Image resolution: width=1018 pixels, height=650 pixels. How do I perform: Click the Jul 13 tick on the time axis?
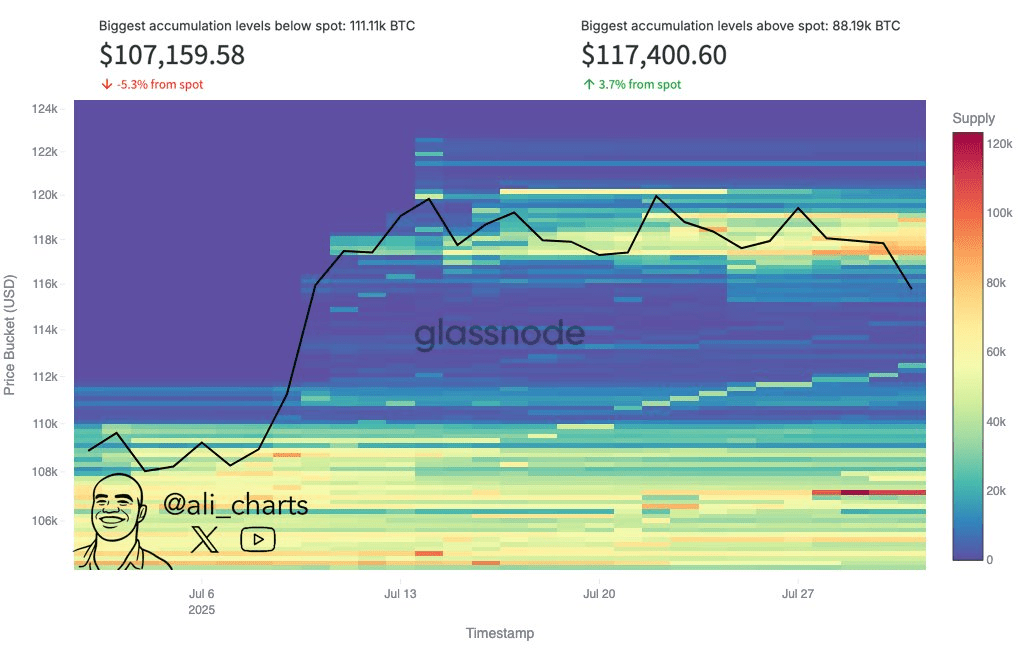click(x=401, y=594)
